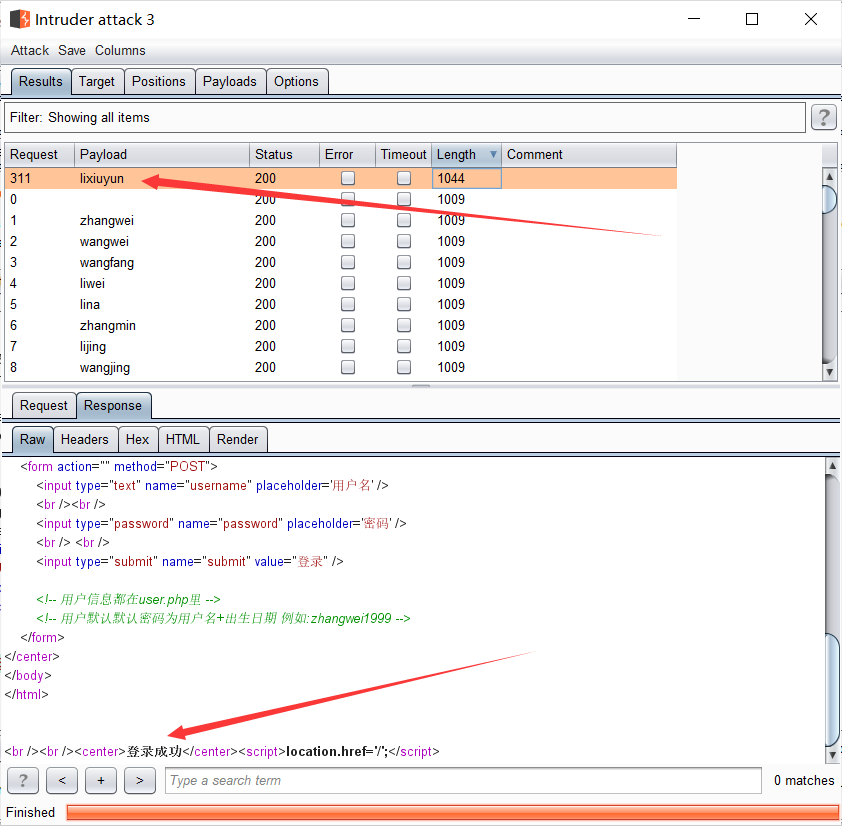Click the plus search options button
This screenshot has height=826, width=842.
(101, 780)
